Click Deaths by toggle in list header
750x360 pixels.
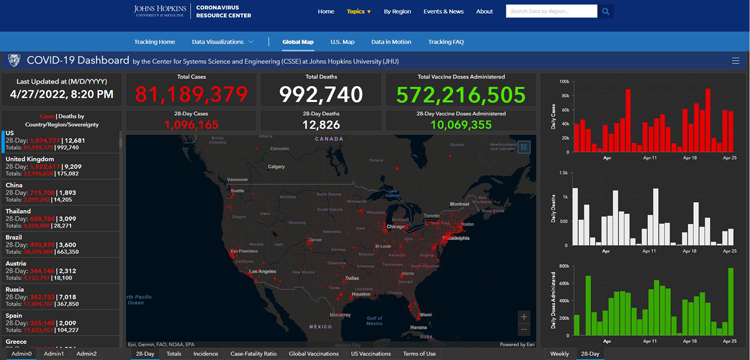click(71, 116)
